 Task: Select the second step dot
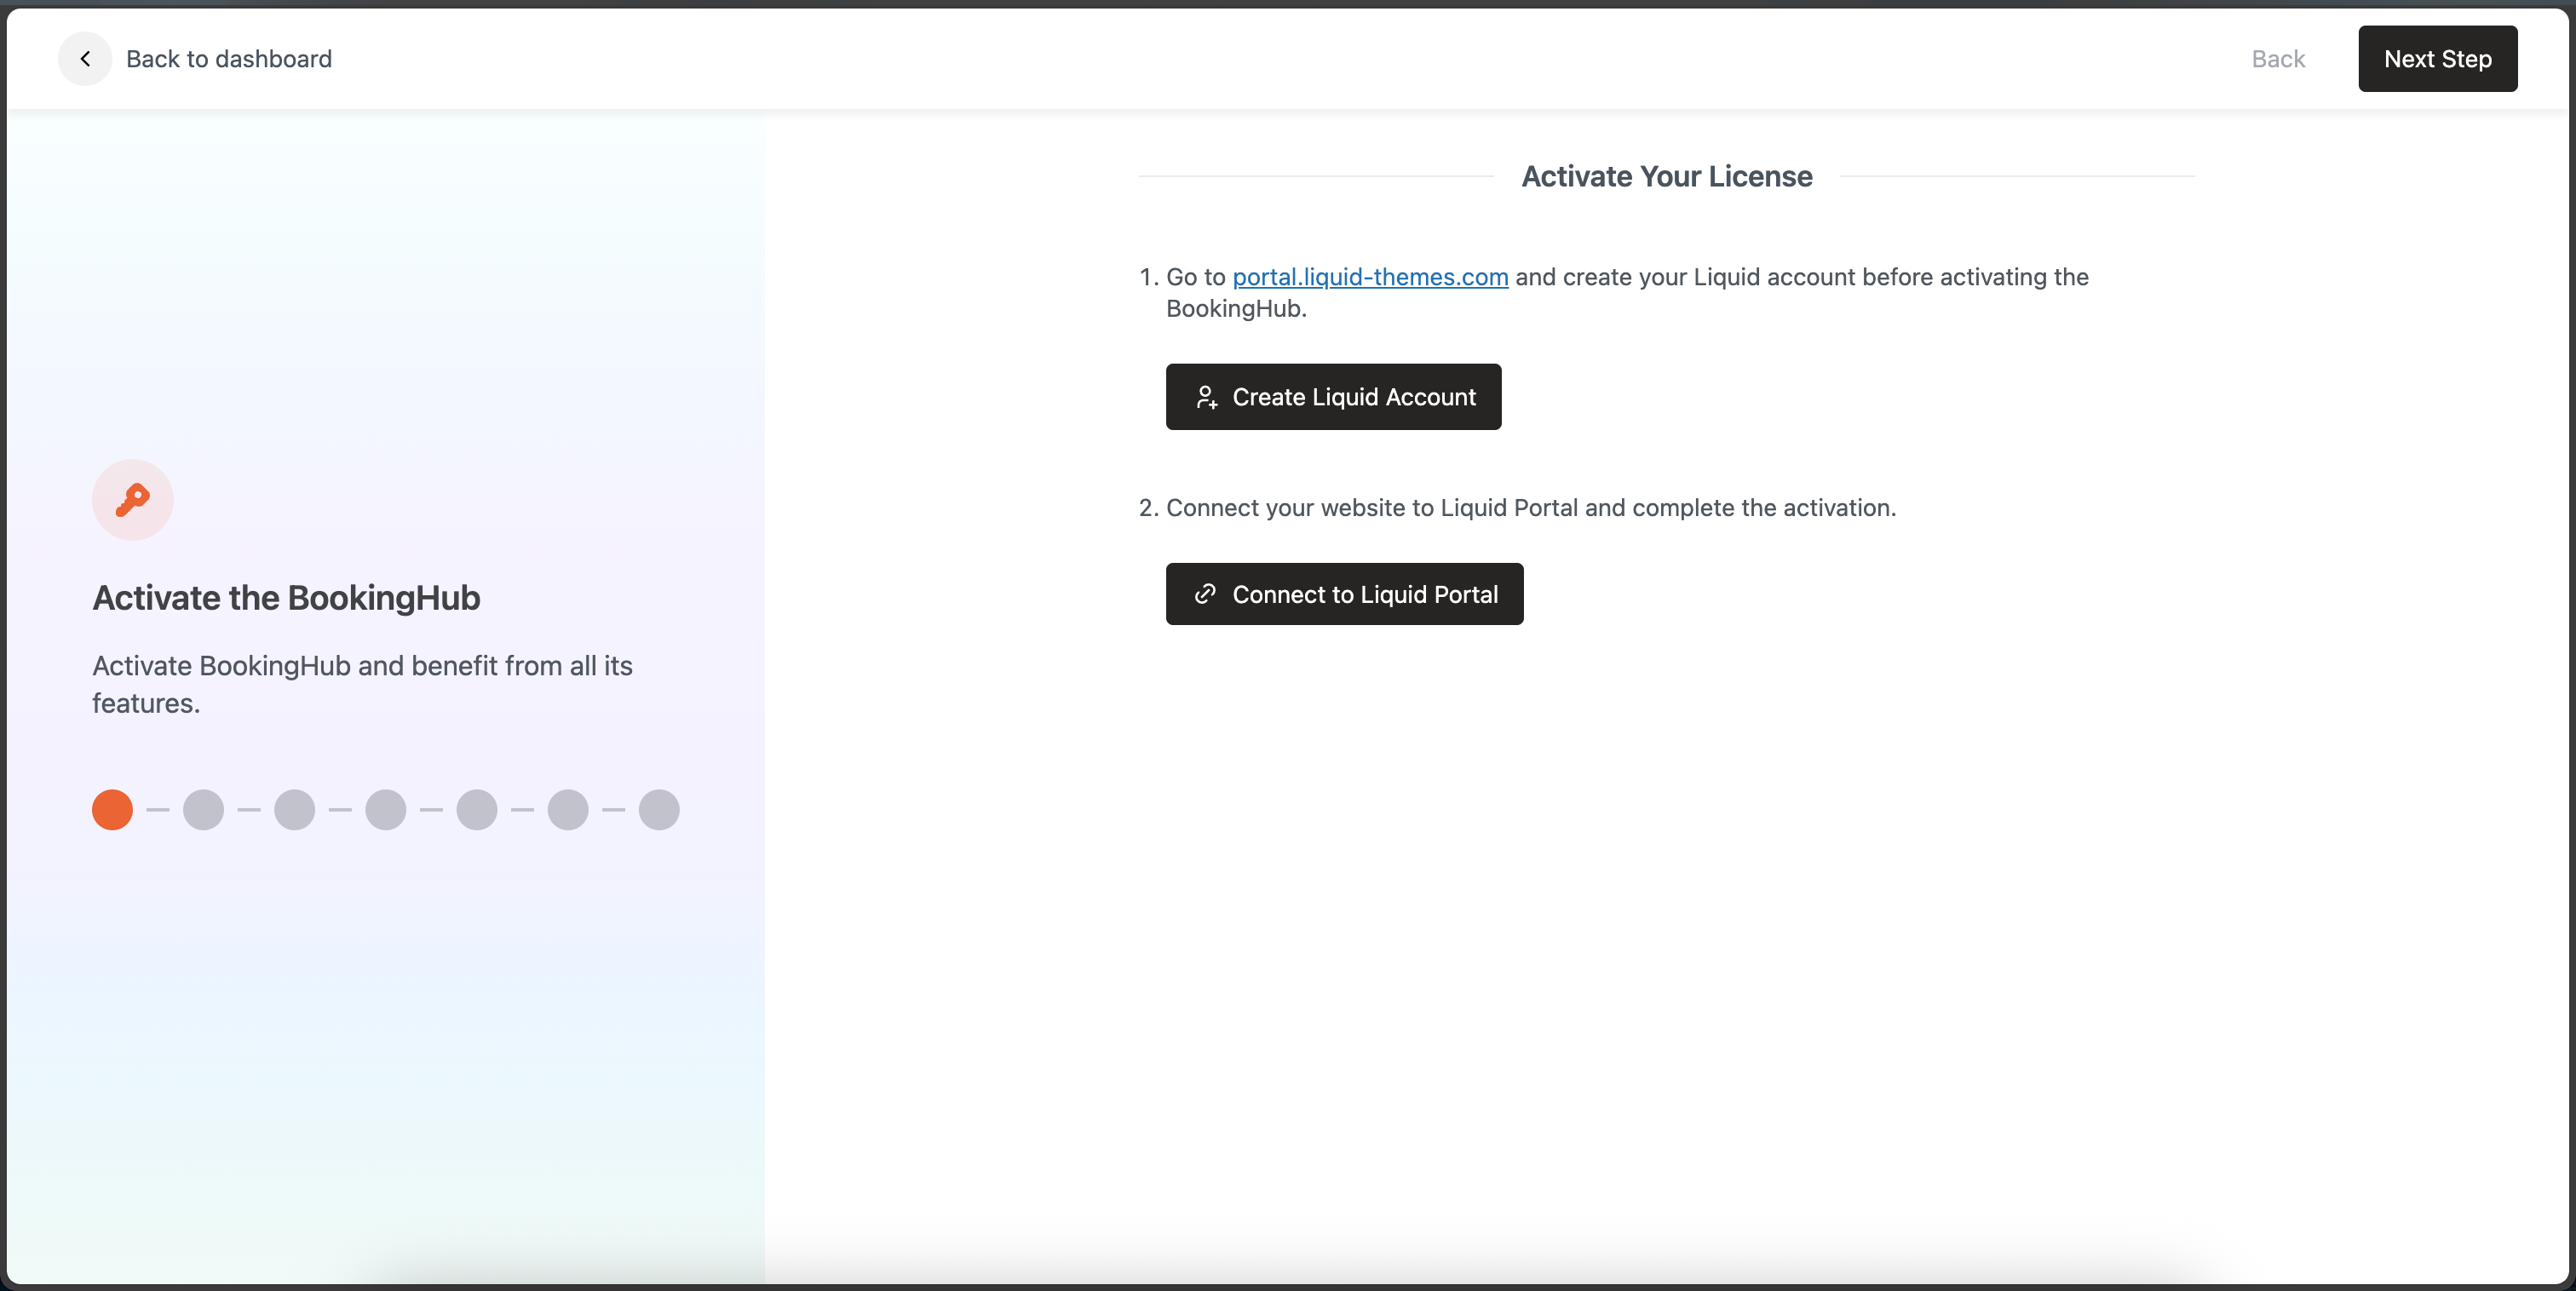(x=203, y=809)
